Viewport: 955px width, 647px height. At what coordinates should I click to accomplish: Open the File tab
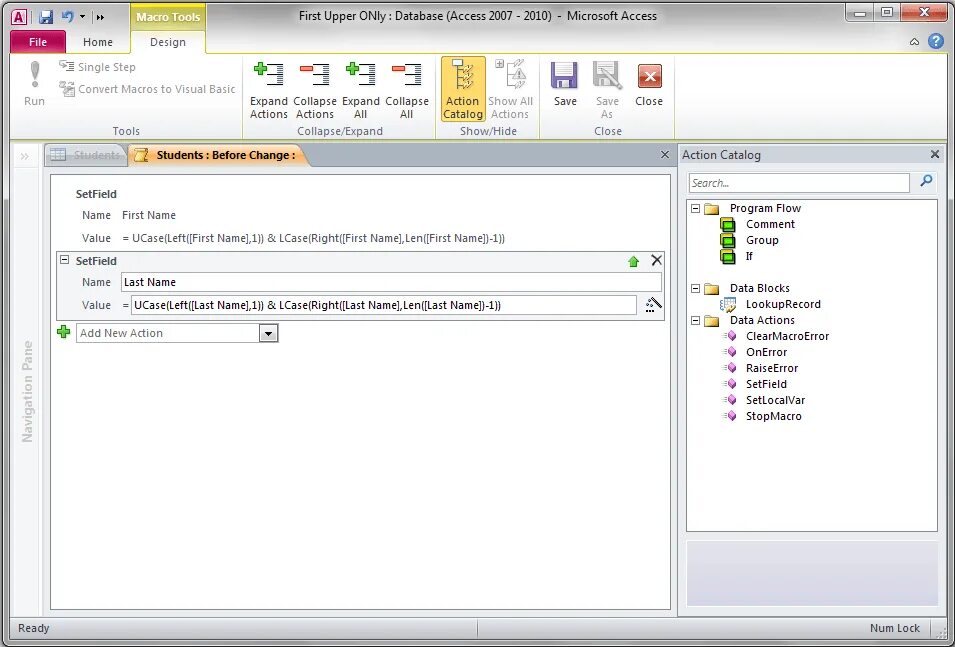[38, 42]
